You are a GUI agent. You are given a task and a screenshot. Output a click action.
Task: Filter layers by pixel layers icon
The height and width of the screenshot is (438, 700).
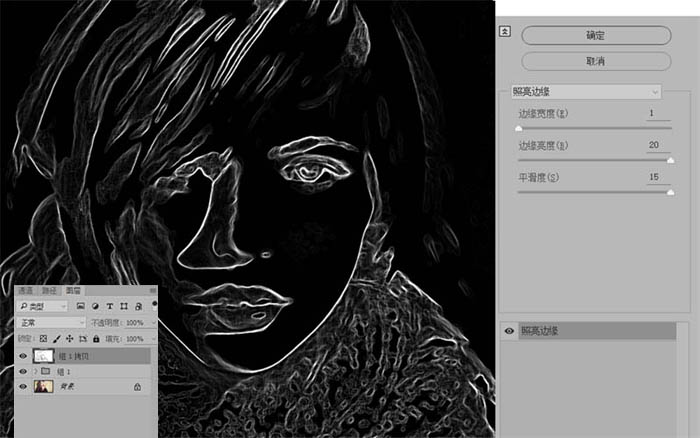(x=80, y=306)
